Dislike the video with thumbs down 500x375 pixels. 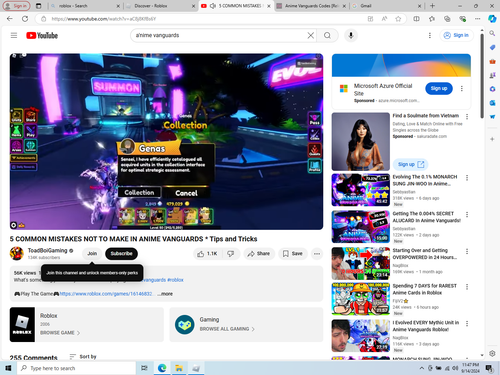click(x=231, y=254)
